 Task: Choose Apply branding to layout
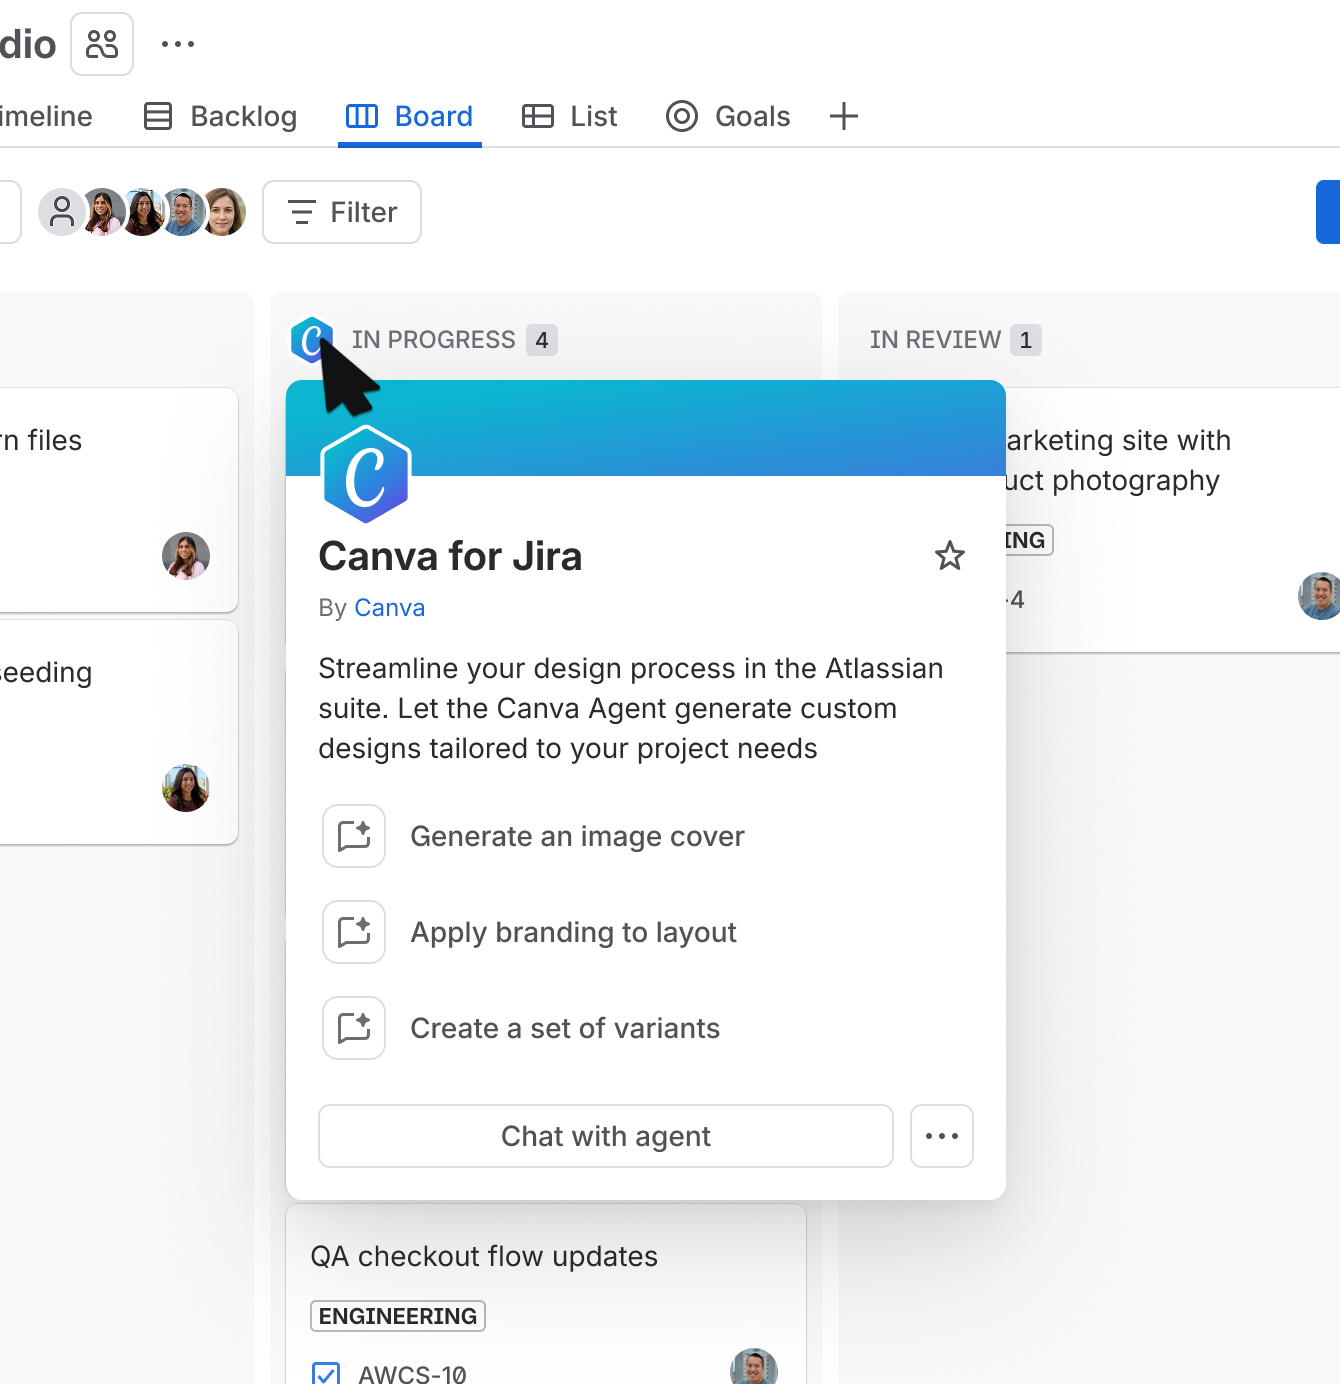[530, 932]
